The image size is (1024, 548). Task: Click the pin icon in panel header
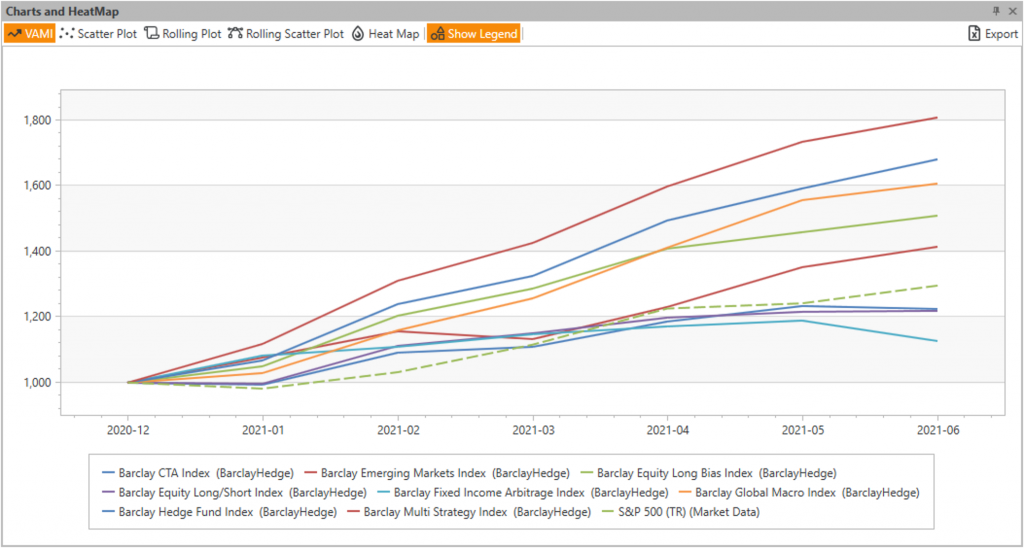(x=996, y=10)
